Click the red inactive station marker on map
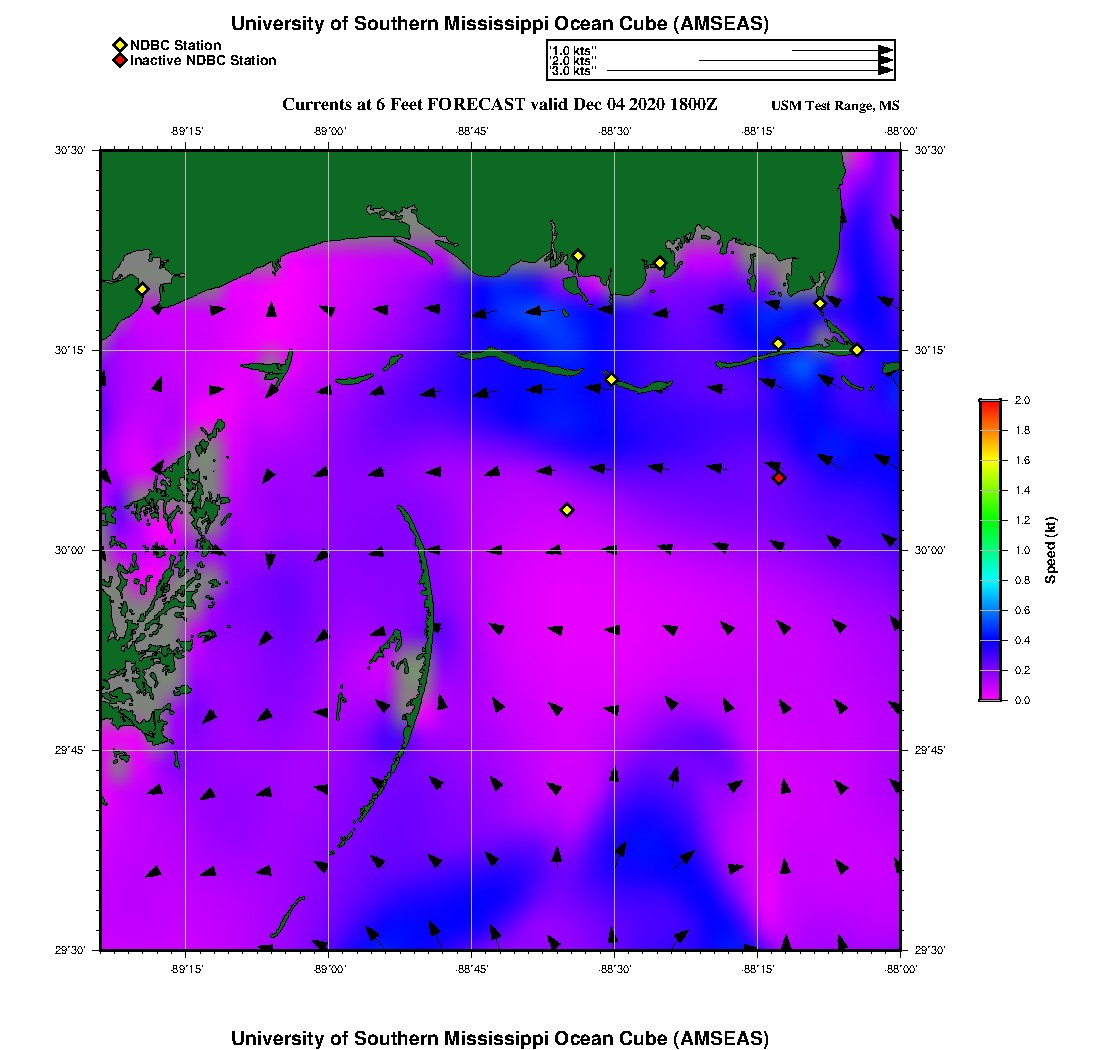Image resolution: width=1100 pixels, height=1050 pixels. coord(779,478)
